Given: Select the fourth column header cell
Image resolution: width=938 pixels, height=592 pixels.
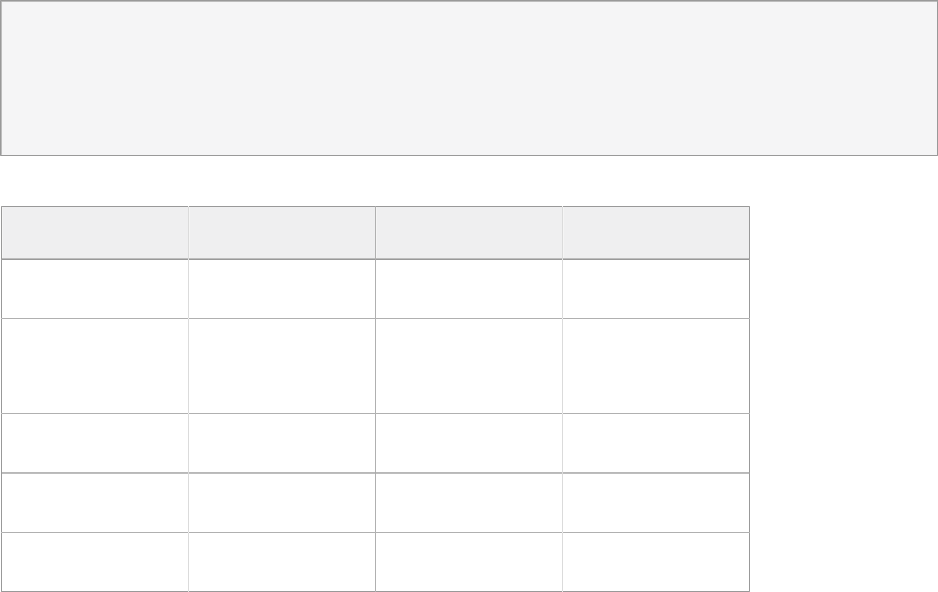Looking at the screenshot, I should (656, 233).
